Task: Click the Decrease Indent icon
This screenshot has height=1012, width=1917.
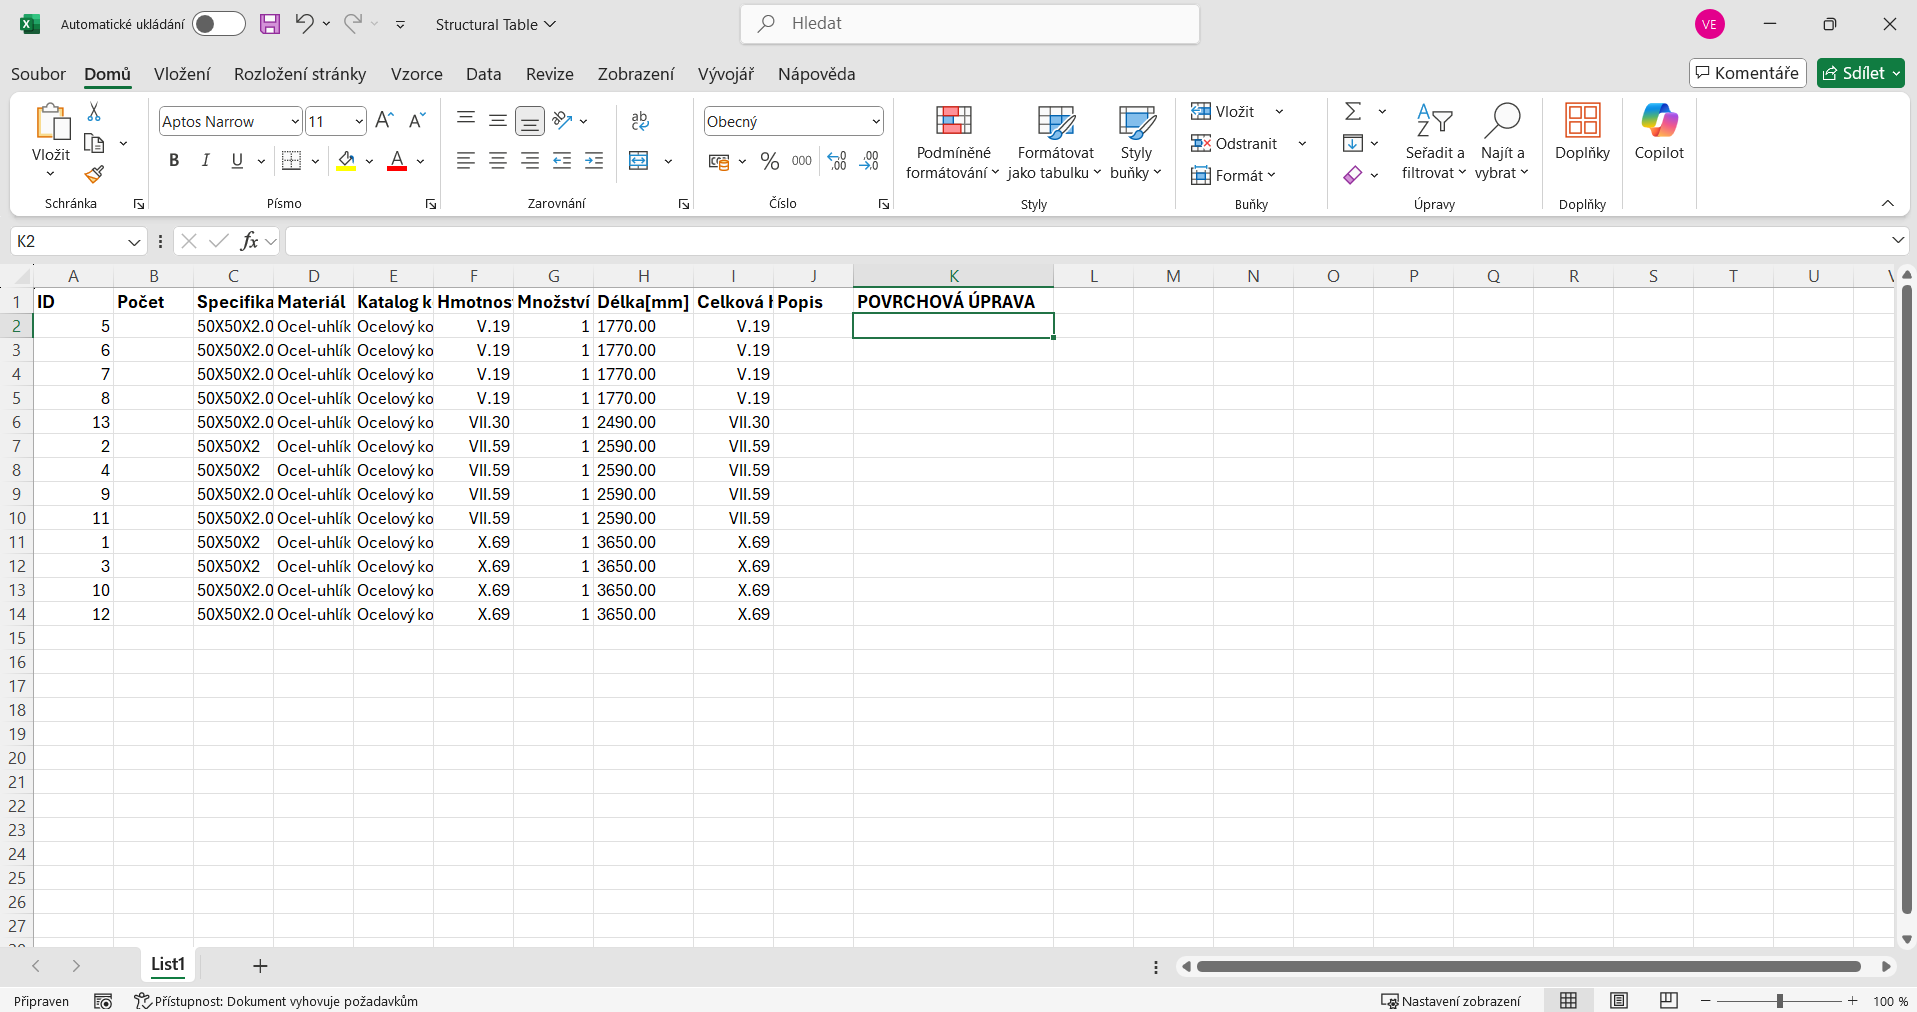Action: point(562,161)
